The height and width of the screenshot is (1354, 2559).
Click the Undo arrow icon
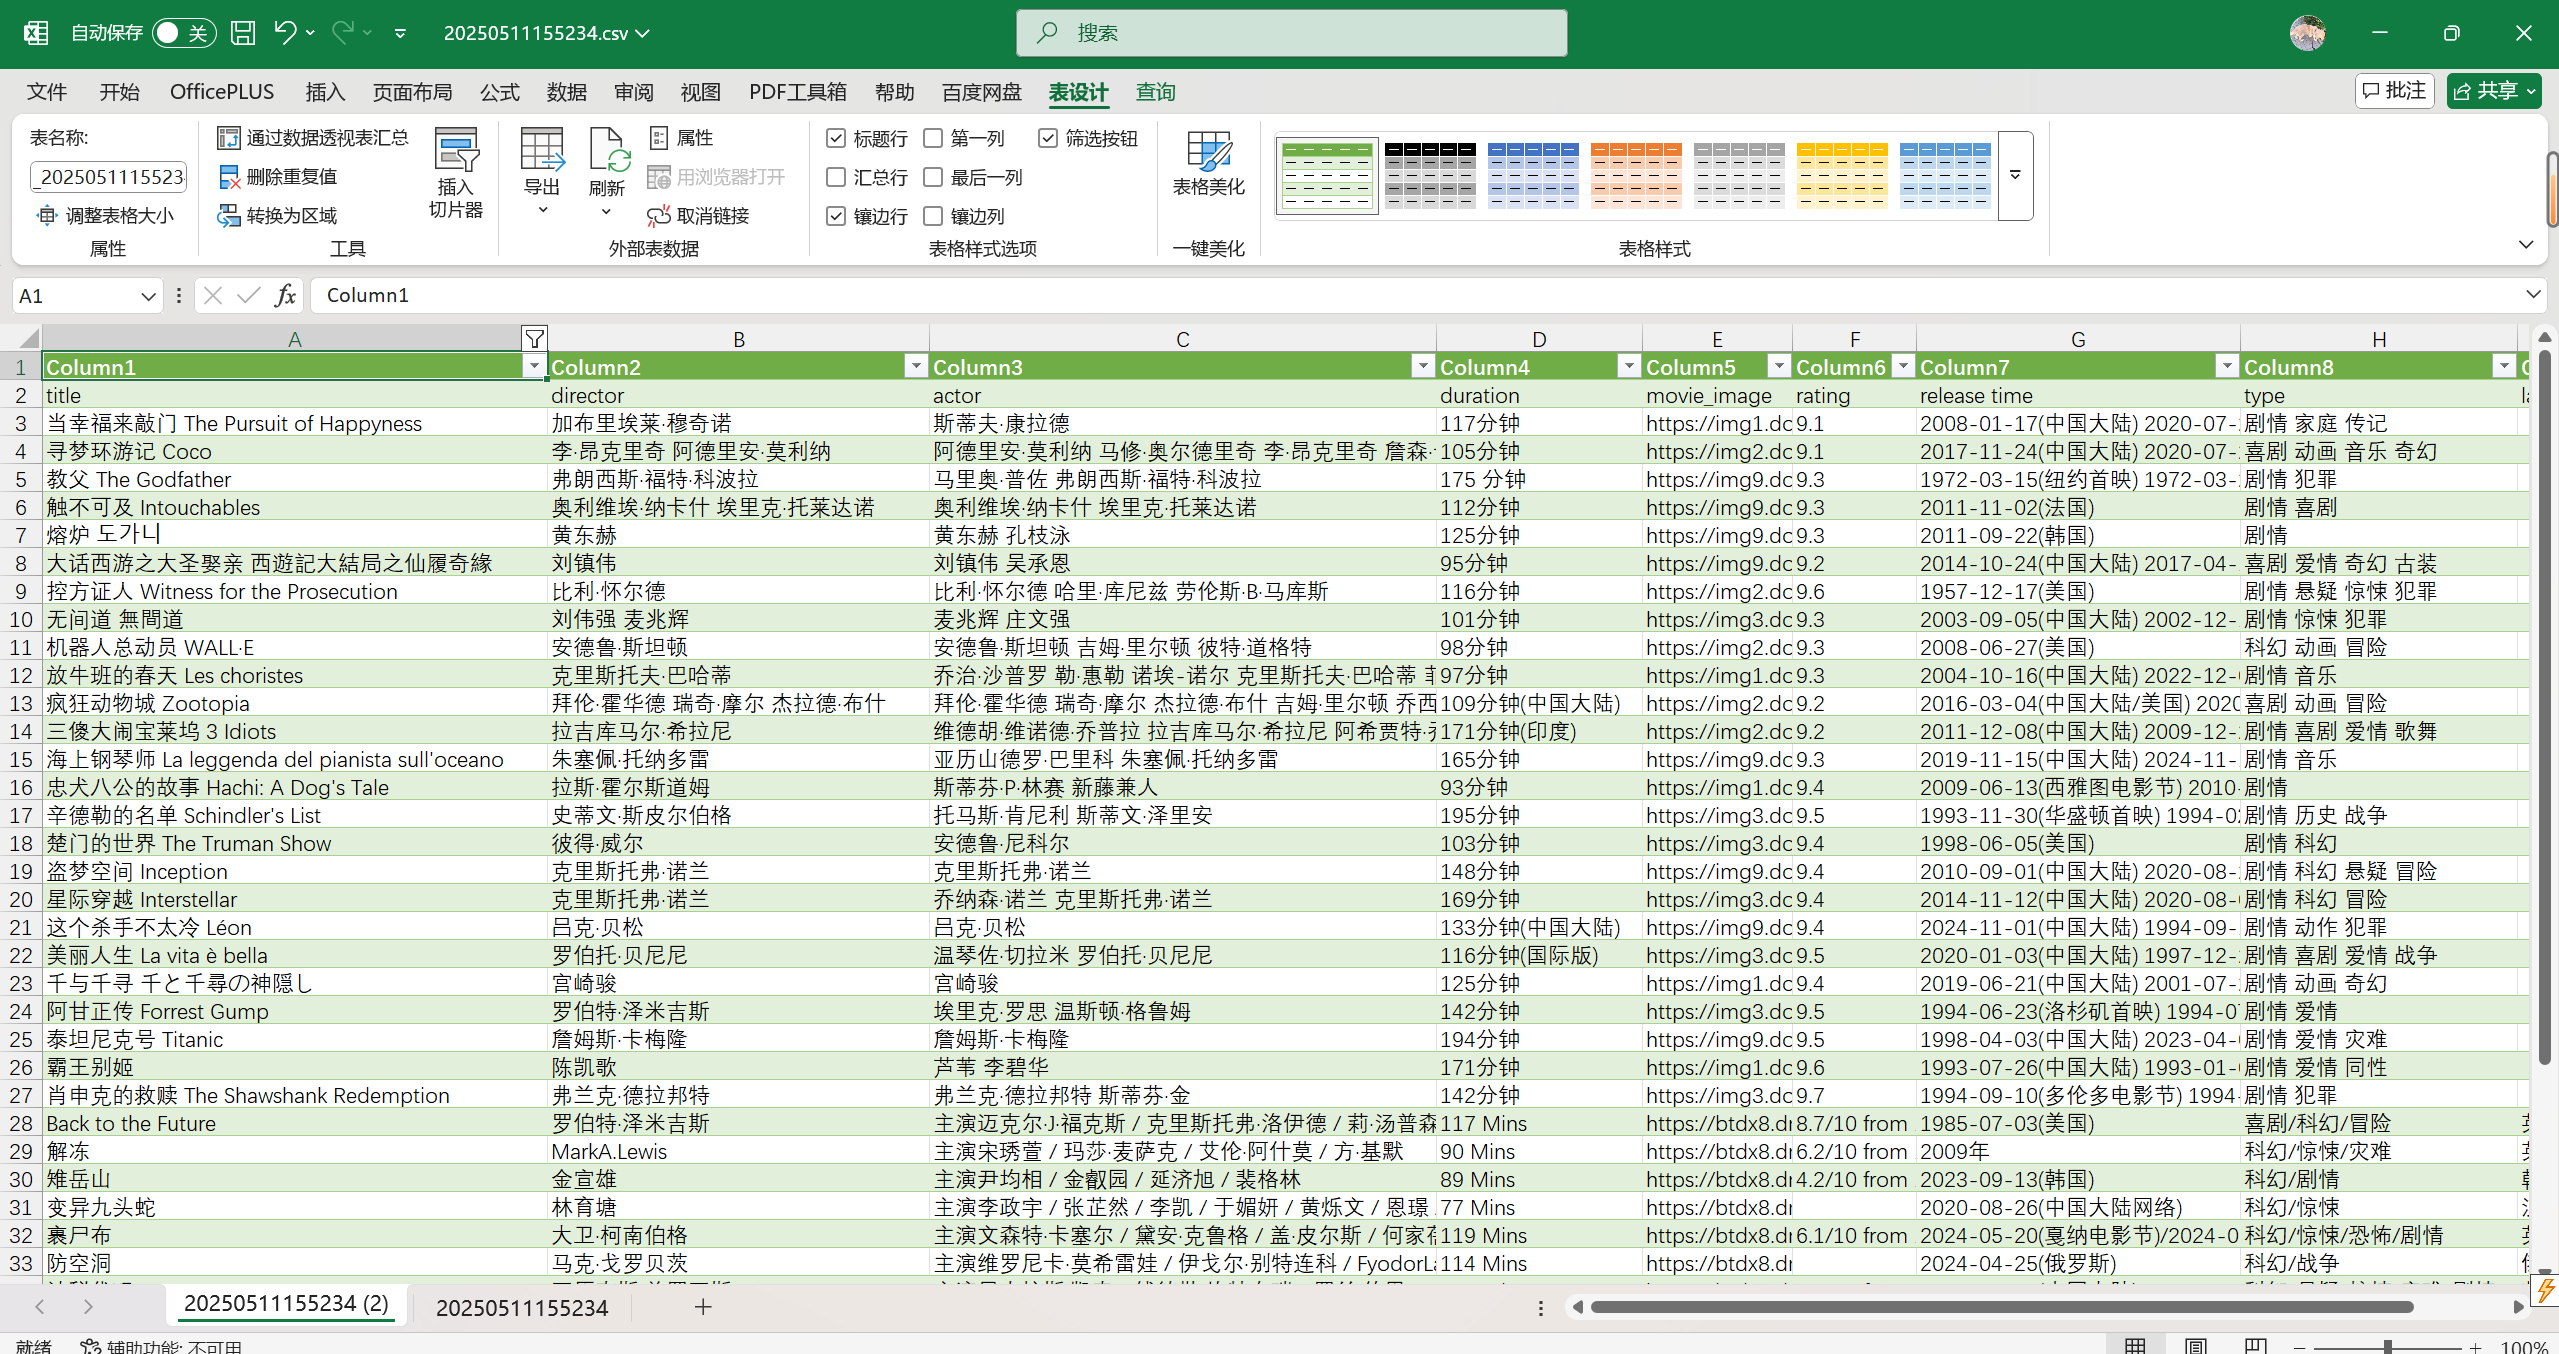point(285,33)
